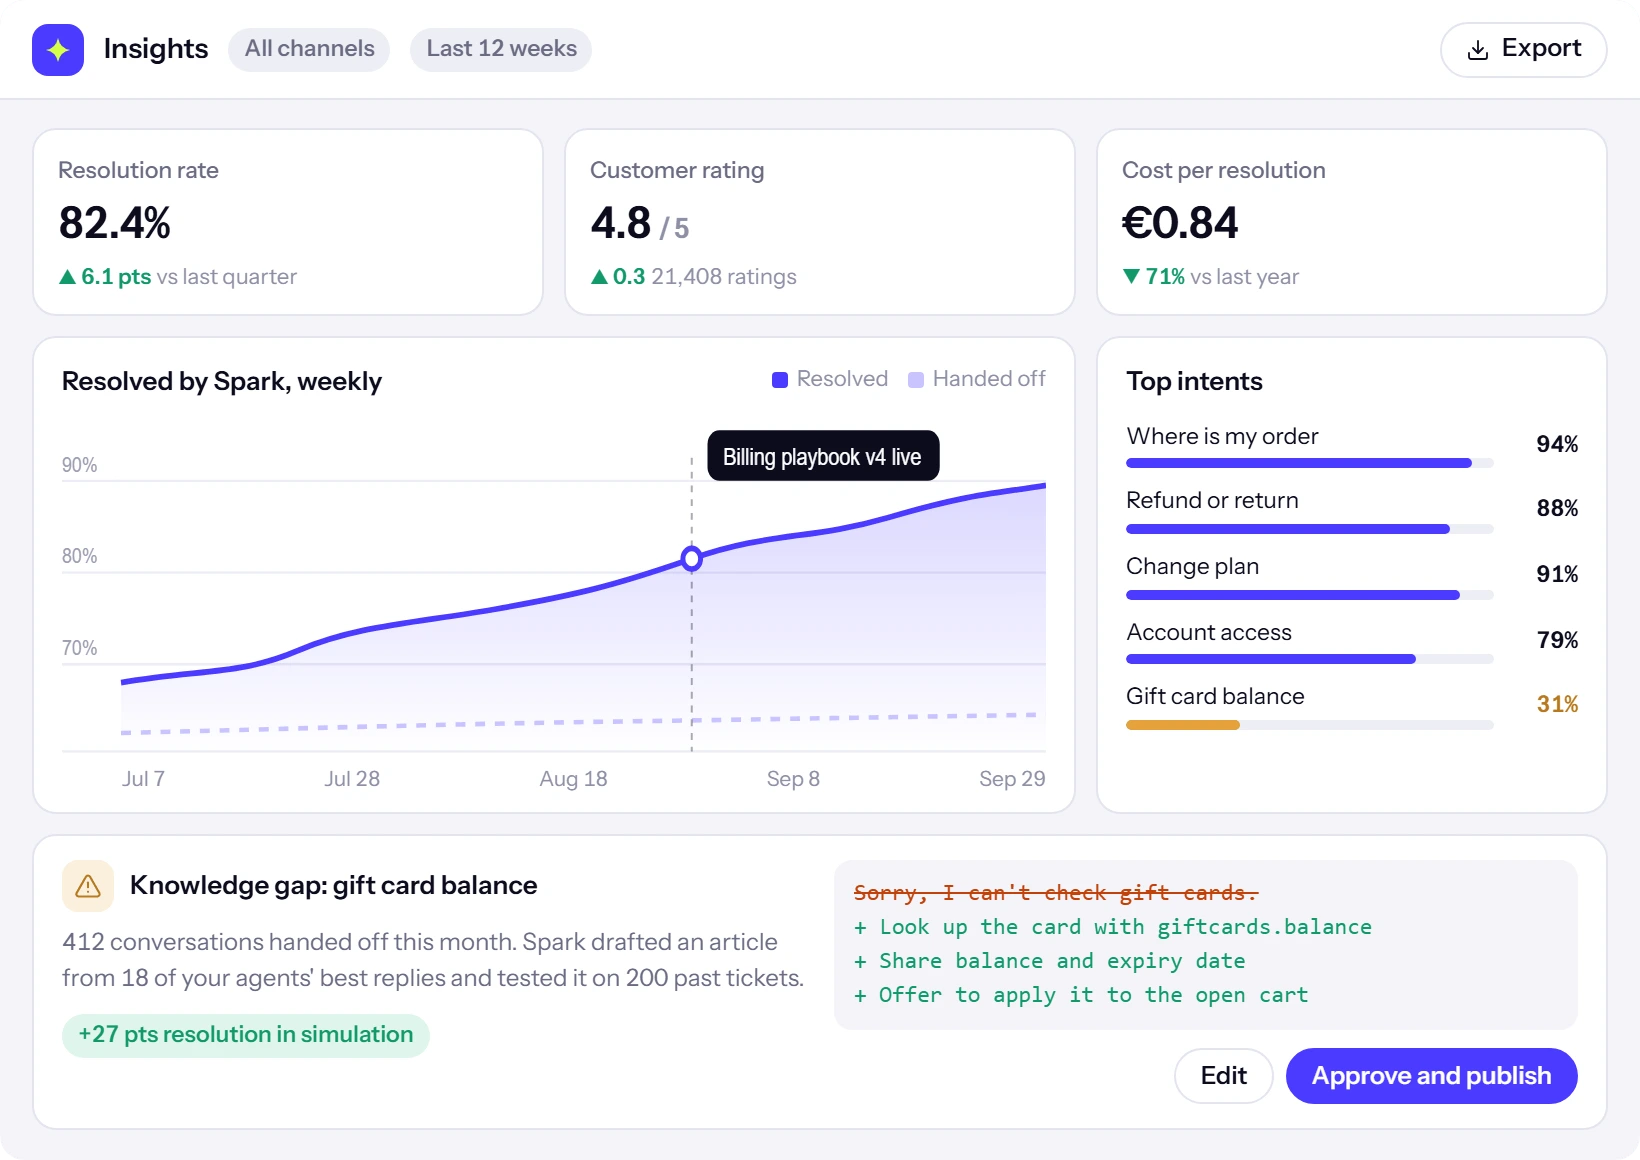Screen dimensions: 1640x1160
Task: Click the 31% value in Top intents
Action: [x=1557, y=704]
